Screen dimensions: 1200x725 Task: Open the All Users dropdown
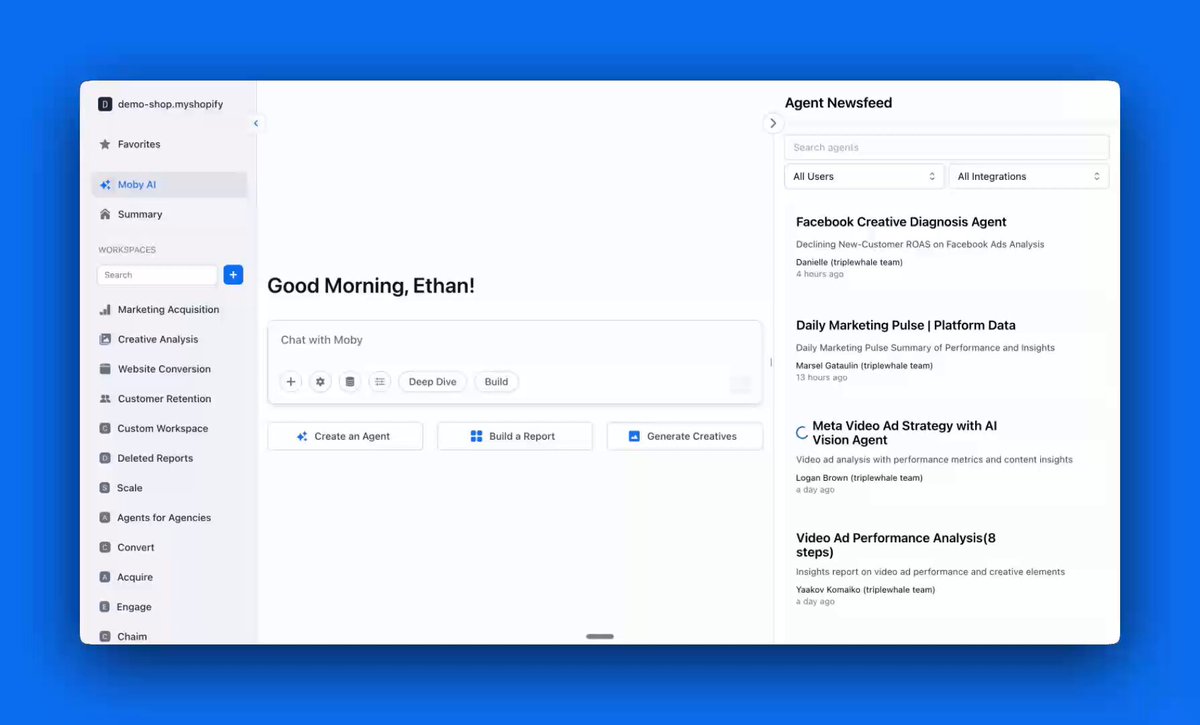[x=865, y=176]
